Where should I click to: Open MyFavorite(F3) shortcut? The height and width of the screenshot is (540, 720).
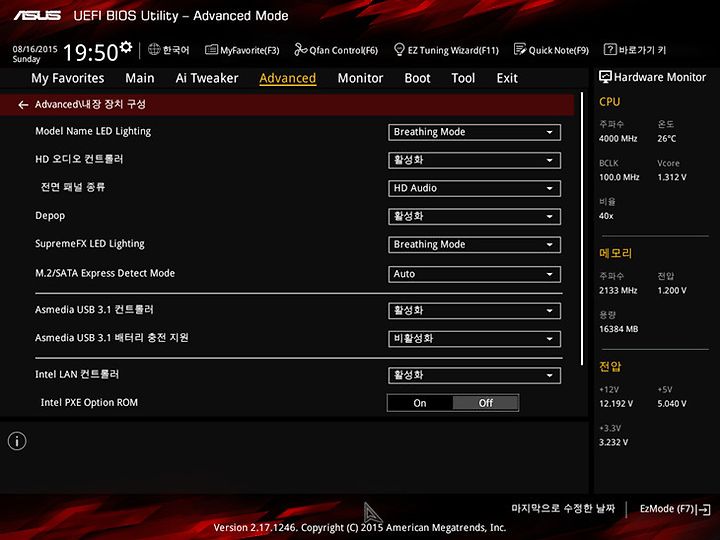[x=242, y=50]
